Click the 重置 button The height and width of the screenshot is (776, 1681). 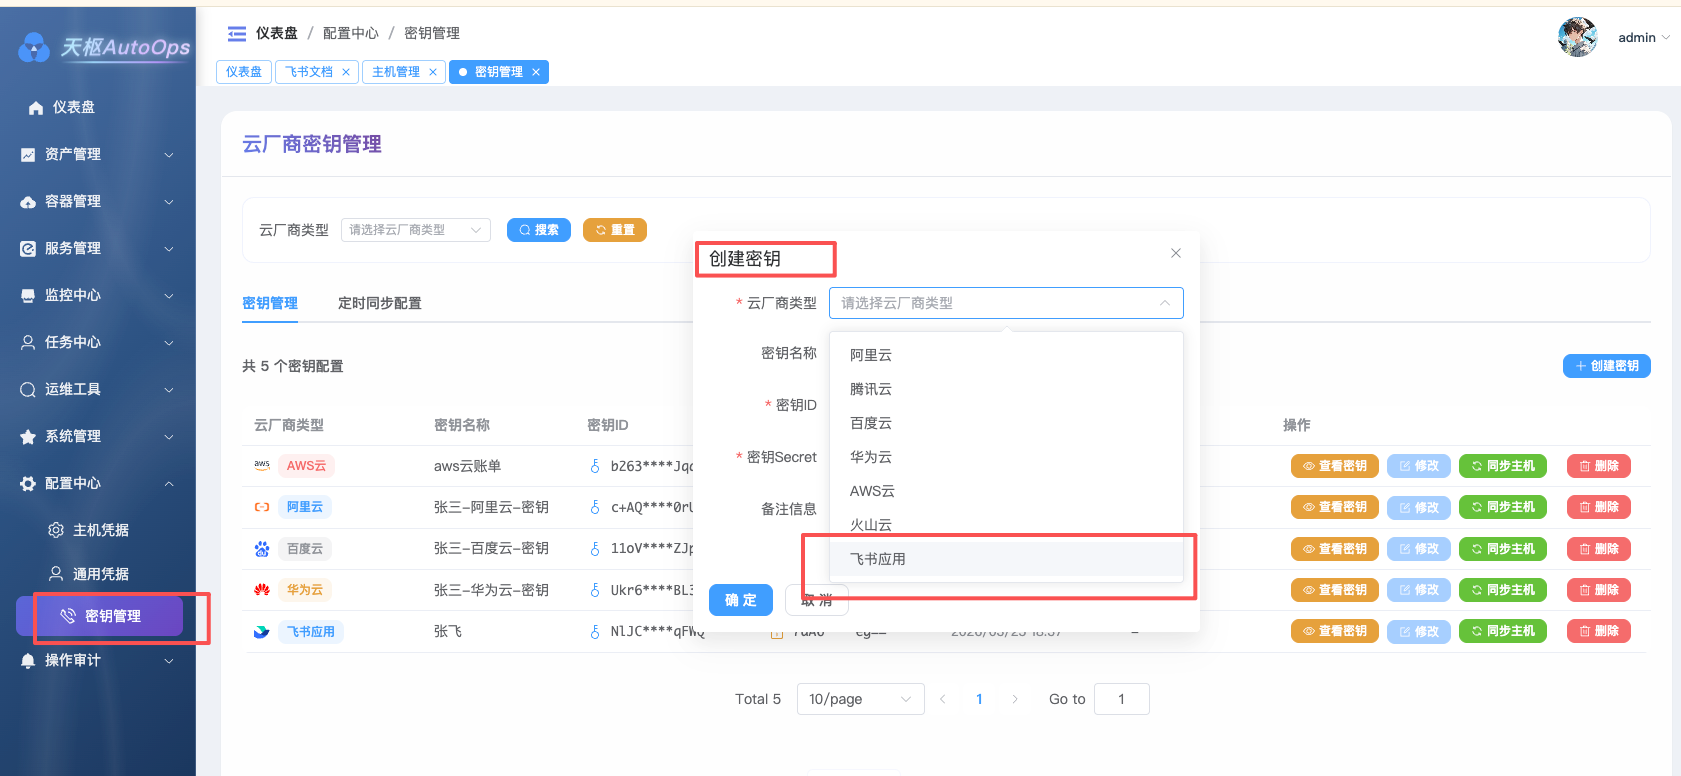[x=615, y=230]
